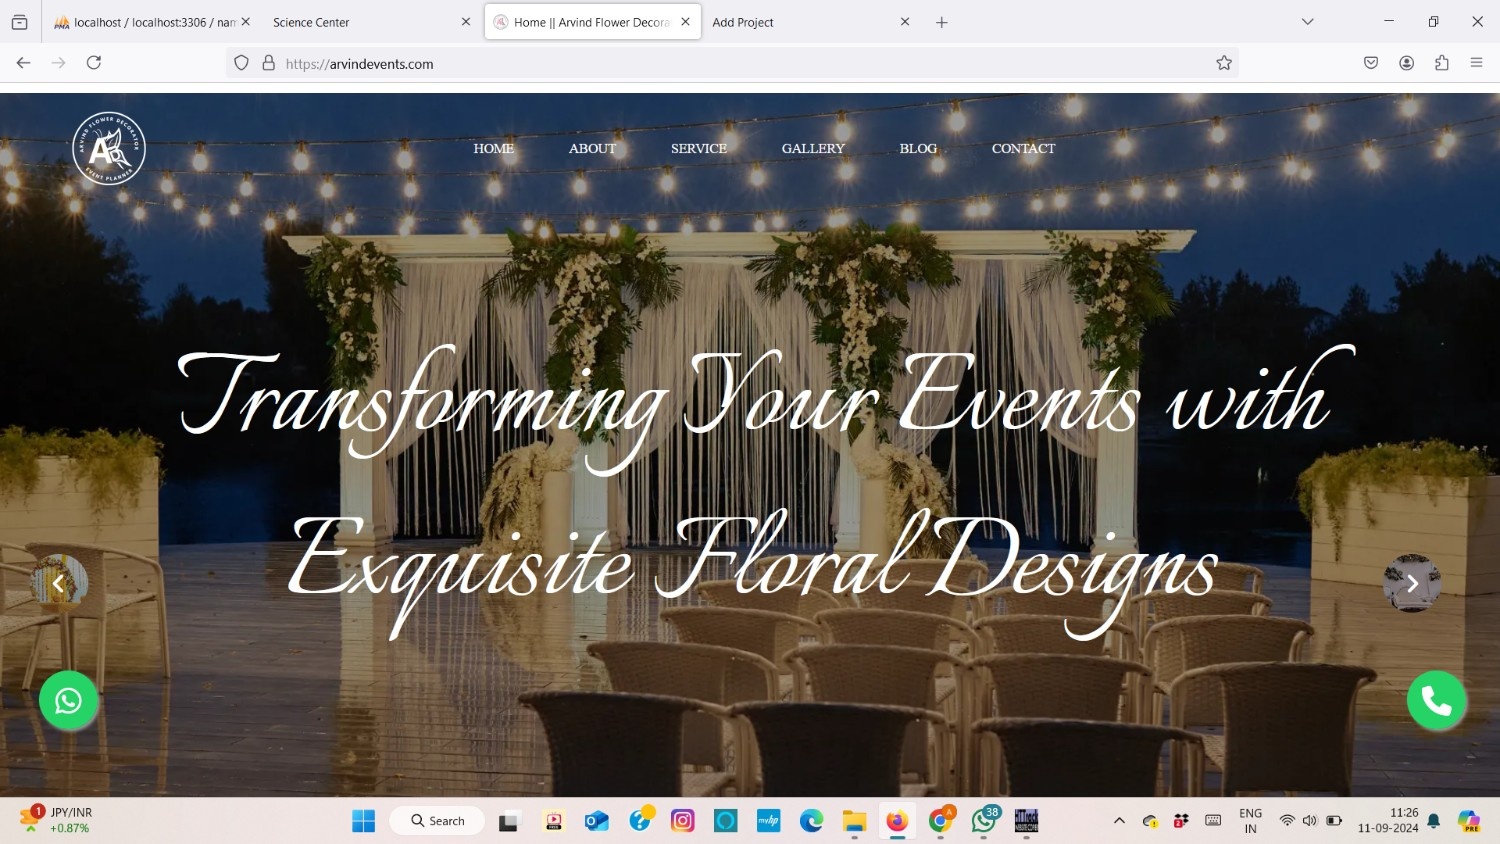Click the green phone call button
Viewport: 1500px width, 844px height.
click(1436, 701)
